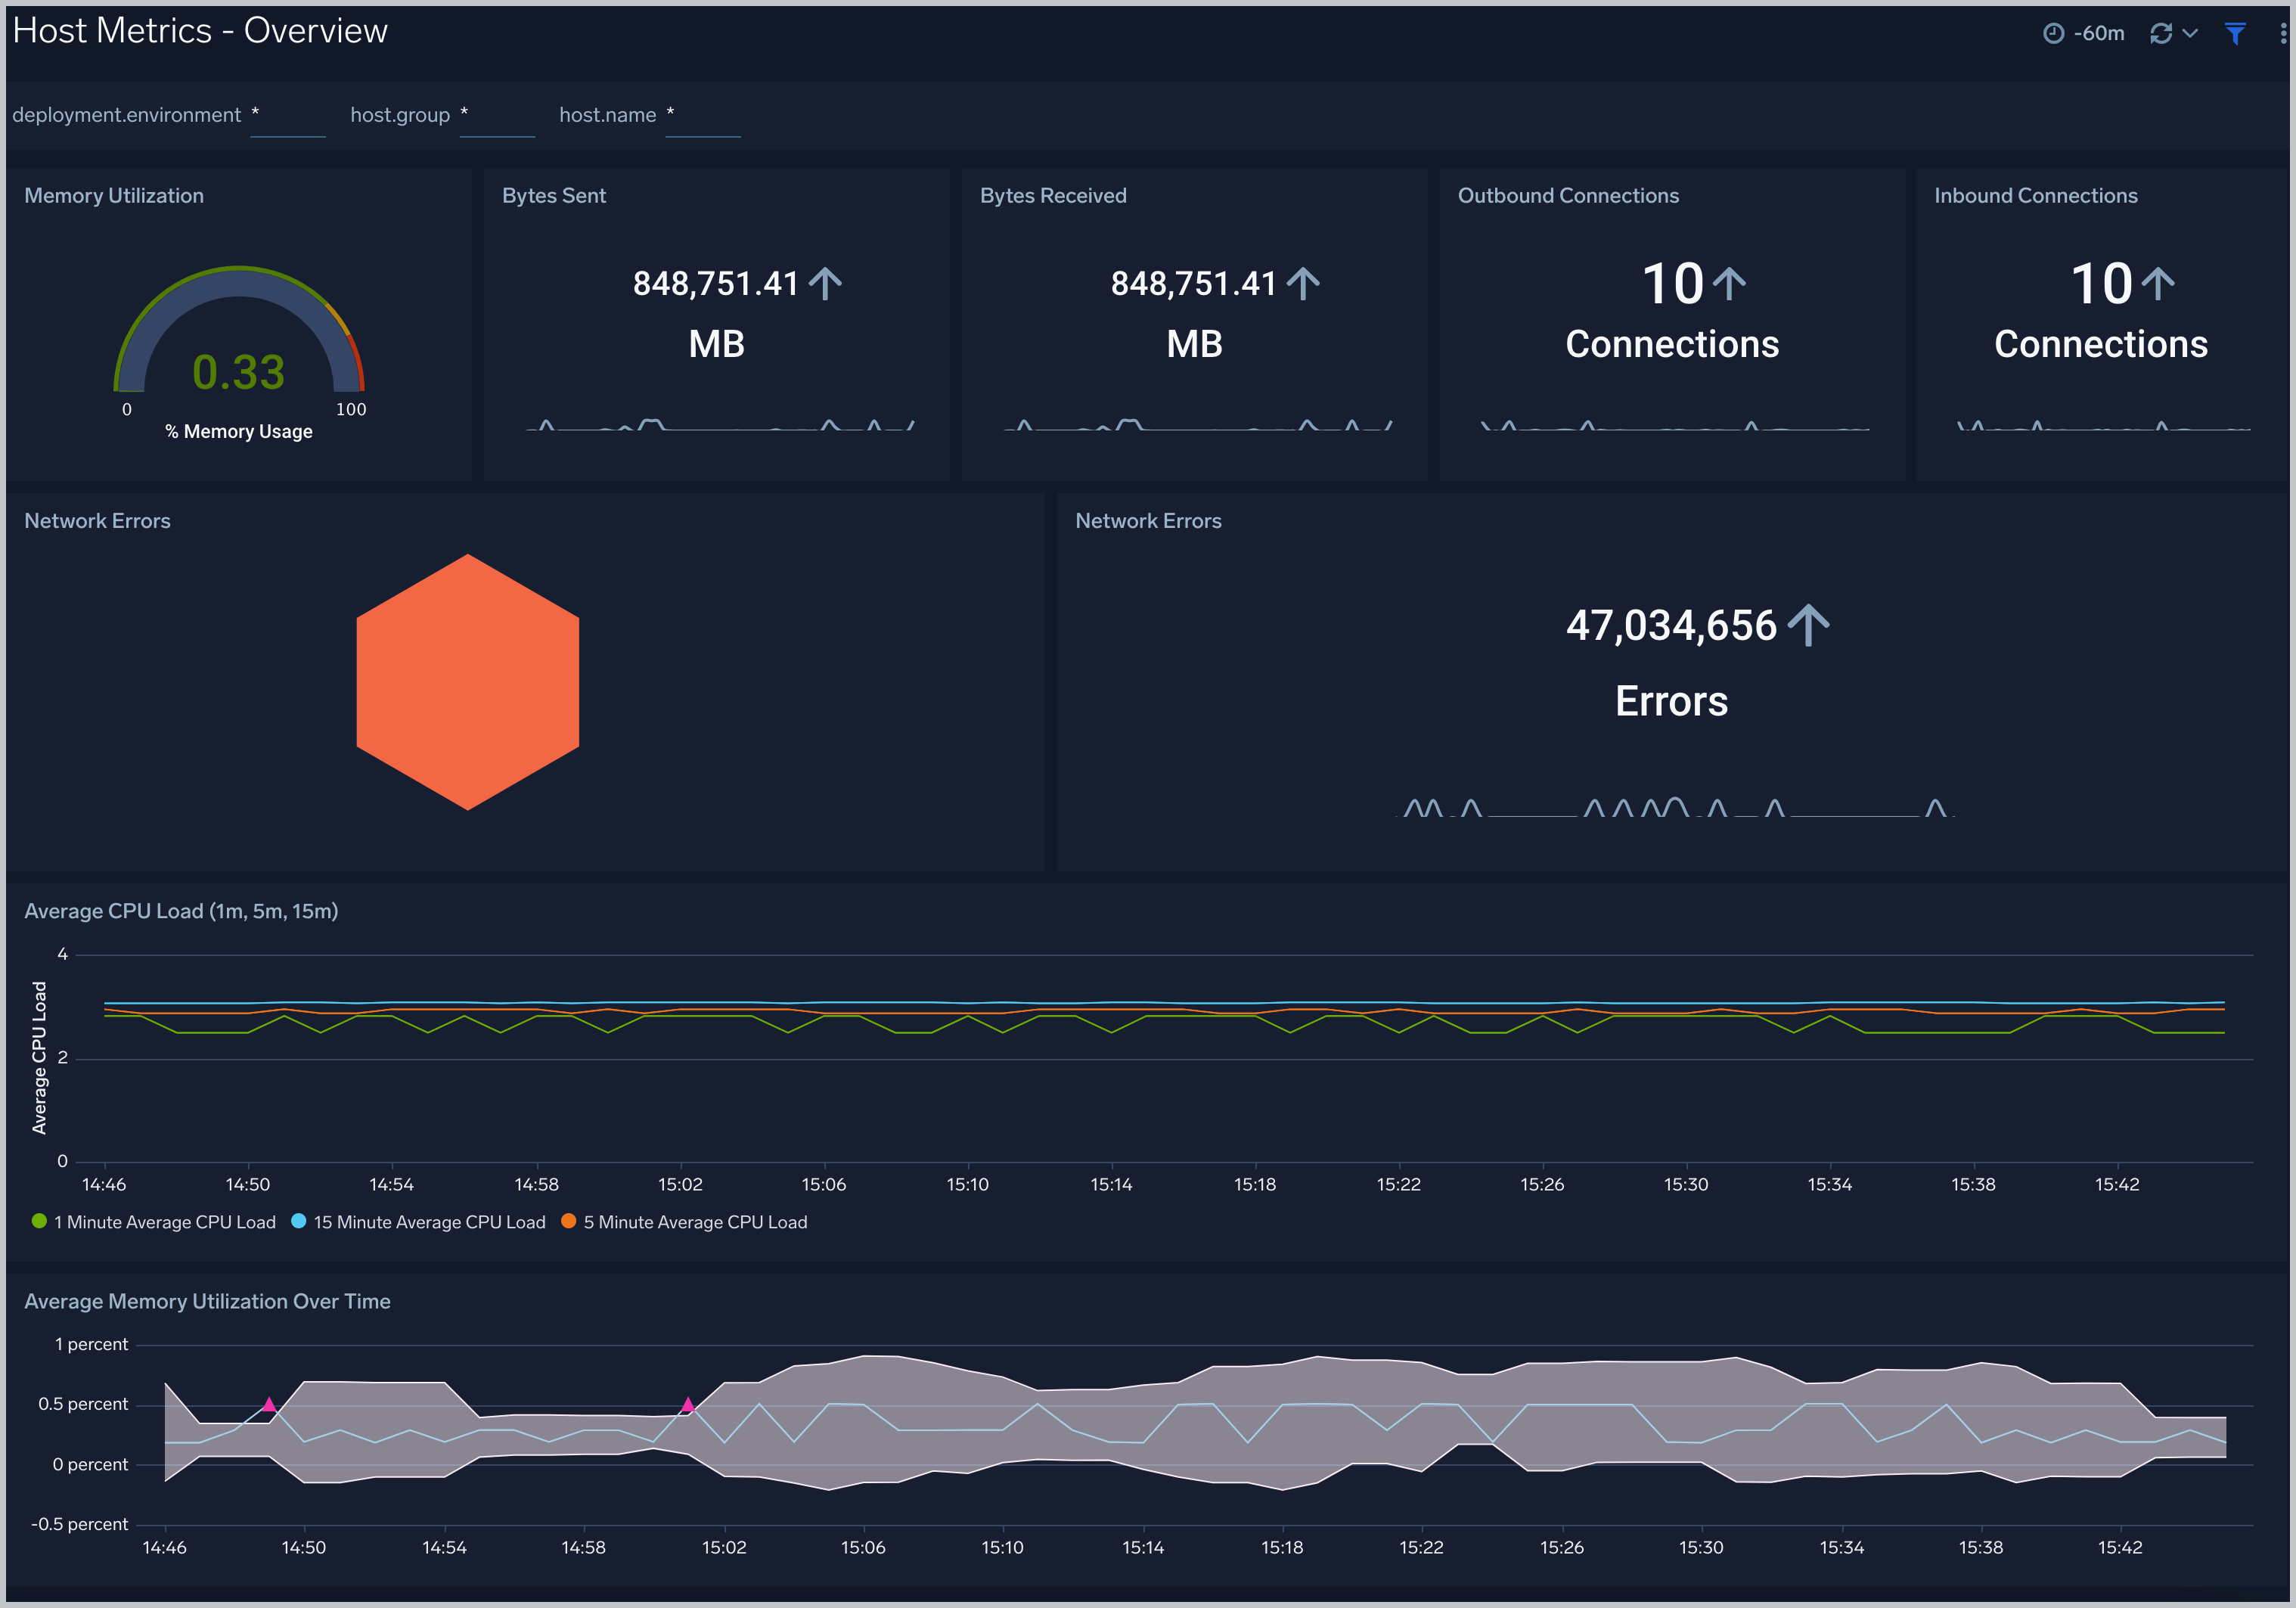Screen dimensions: 2296x1608
Task: Click the 15:22 tick on Memory Utilization chart
Action: point(1421,1547)
